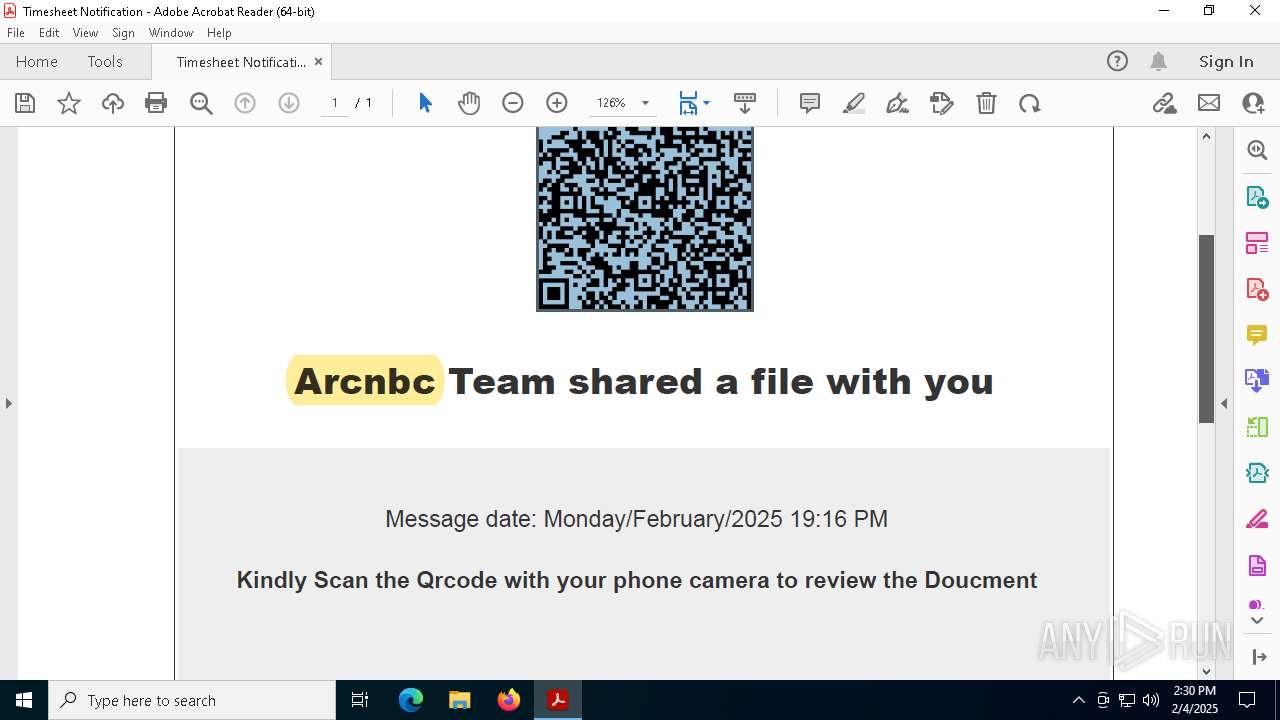Show more tools with sidebar down chevron
1280x720 pixels.
(x=1257, y=621)
